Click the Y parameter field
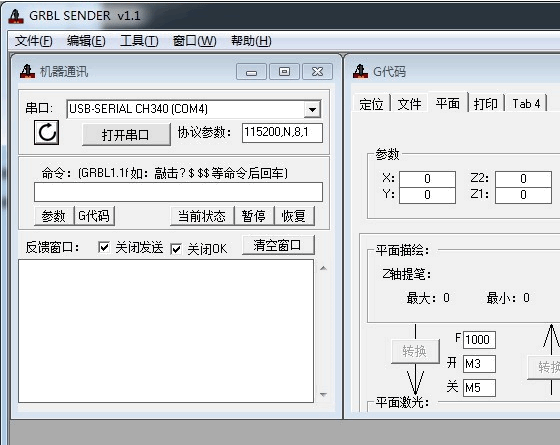Image resolution: width=560 pixels, height=445 pixels. tap(427, 195)
